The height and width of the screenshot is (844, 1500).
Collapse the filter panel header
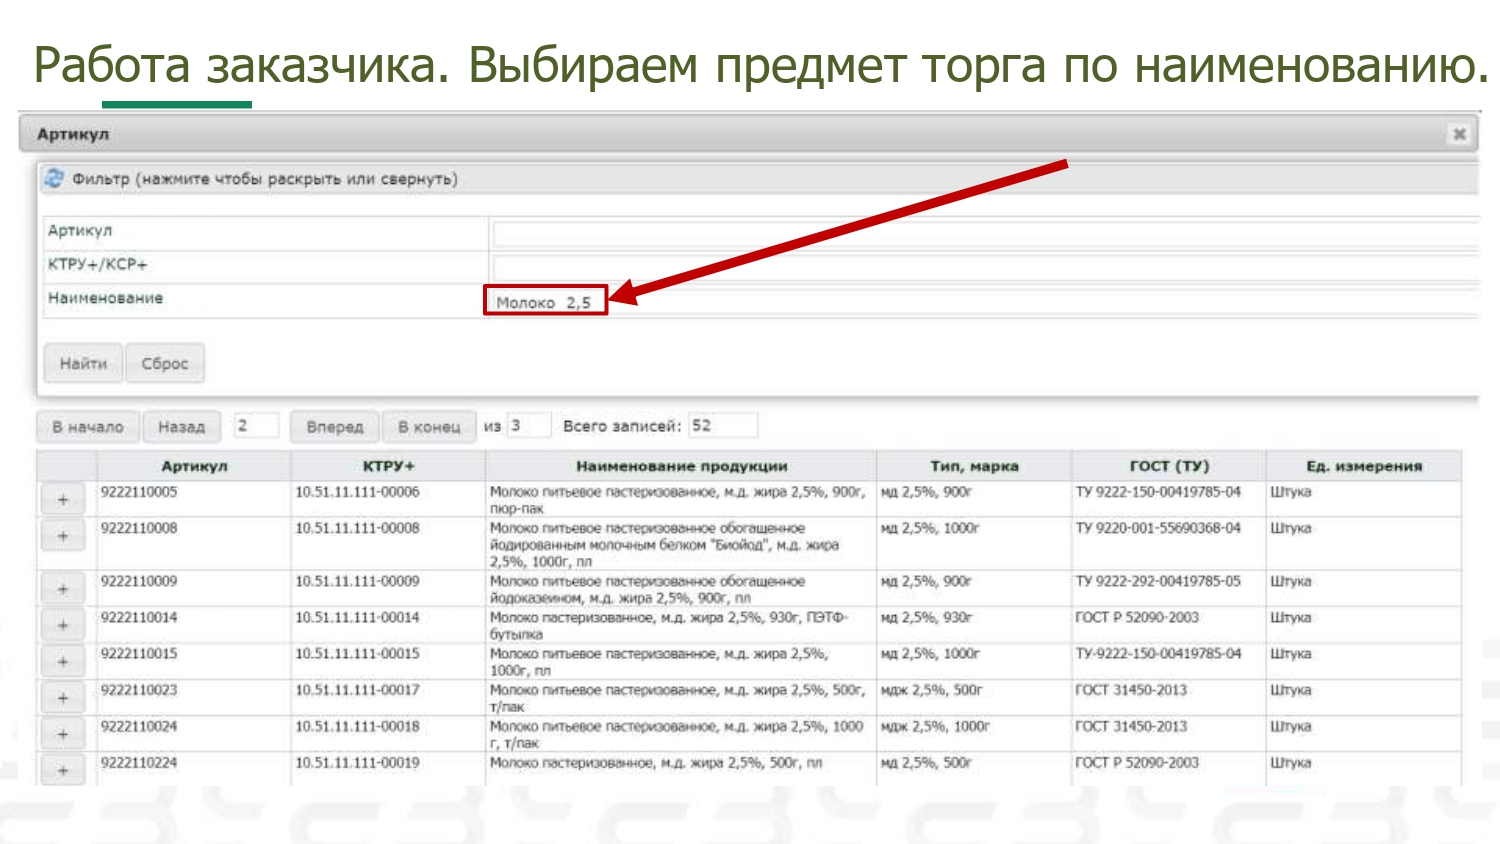click(265, 179)
